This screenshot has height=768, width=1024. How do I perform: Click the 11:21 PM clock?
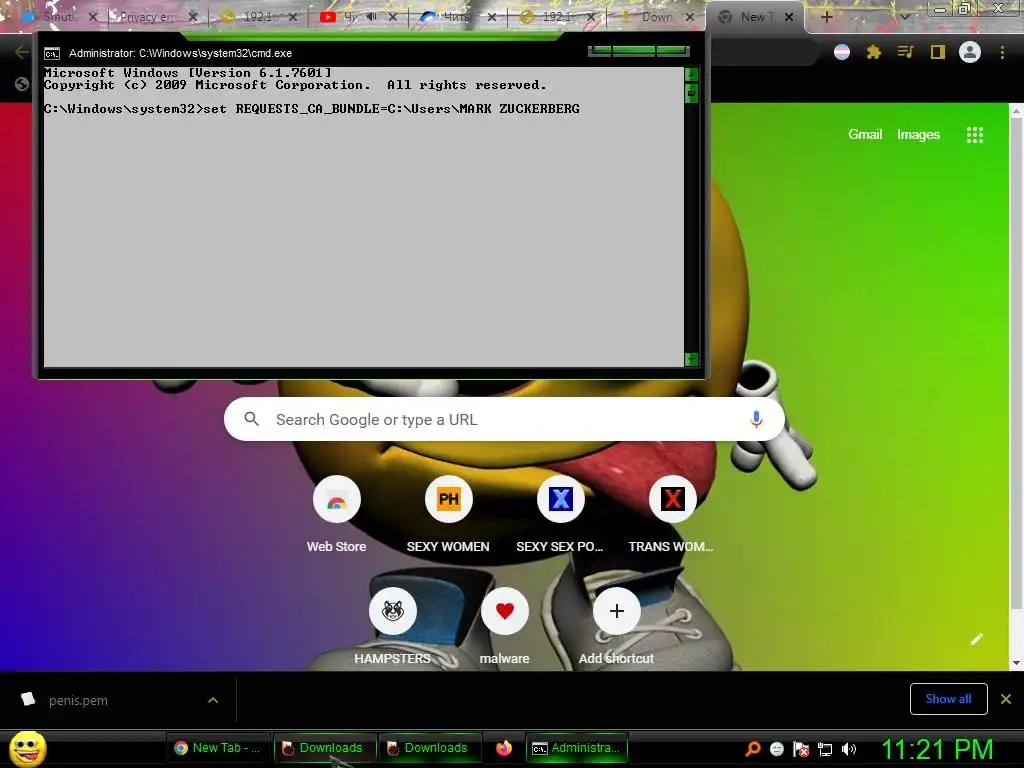[x=936, y=749]
